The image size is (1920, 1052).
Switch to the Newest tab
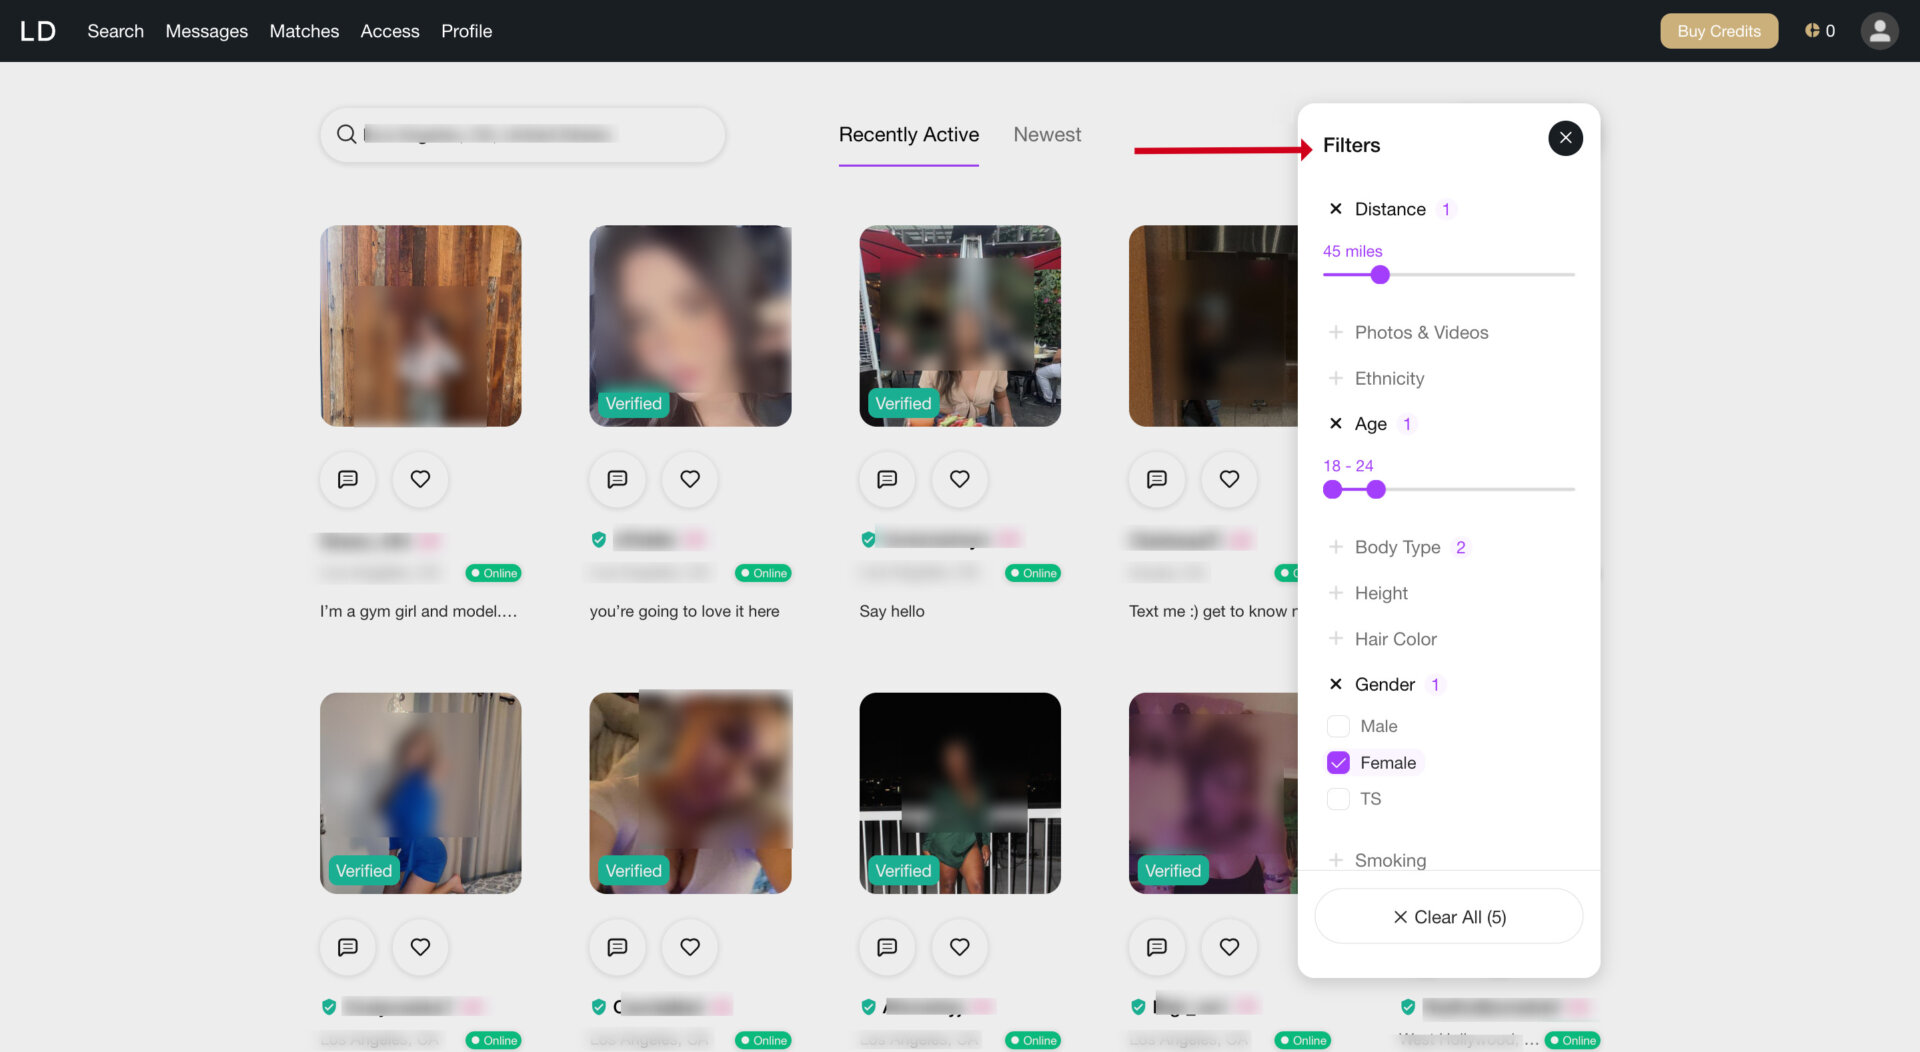(x=1047, y=134)
